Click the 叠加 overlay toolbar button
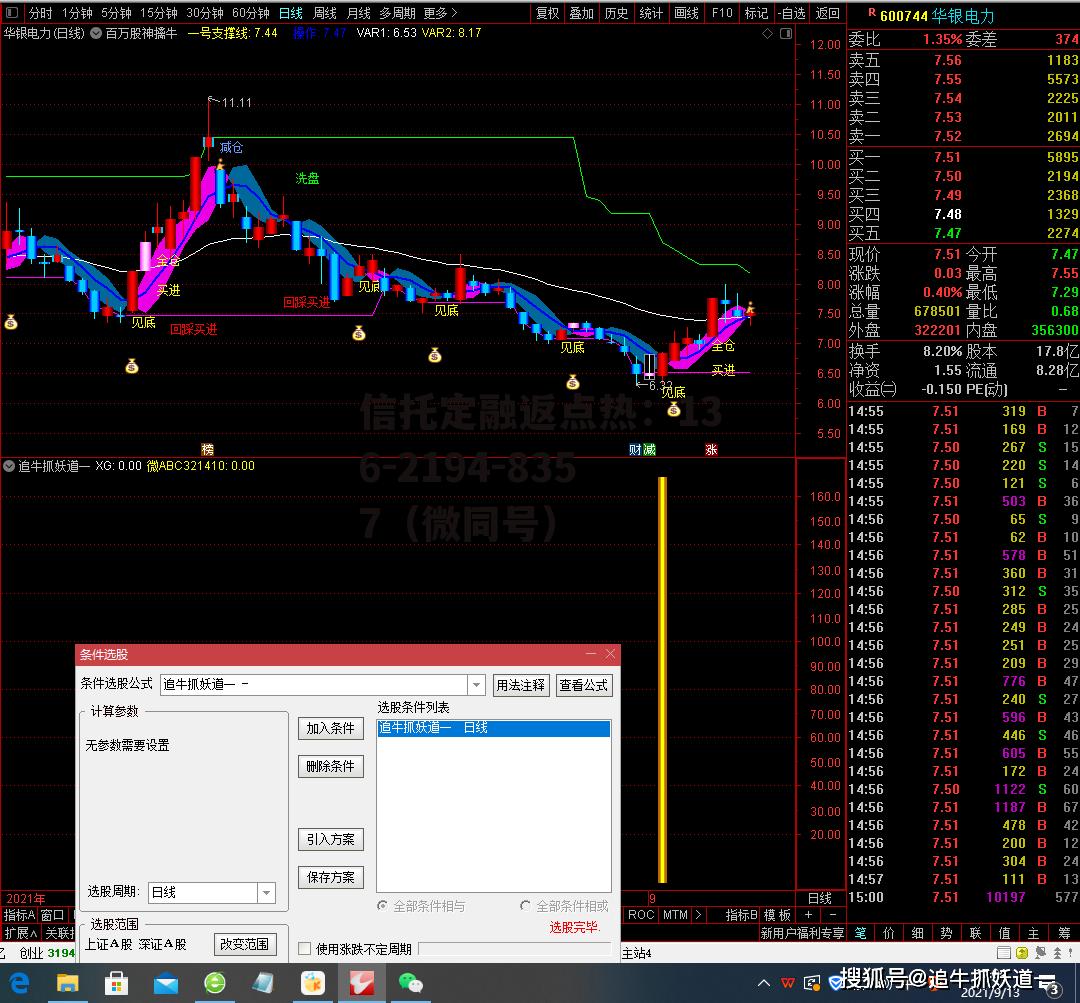The image size is (1080, 1003). [581, 13]
